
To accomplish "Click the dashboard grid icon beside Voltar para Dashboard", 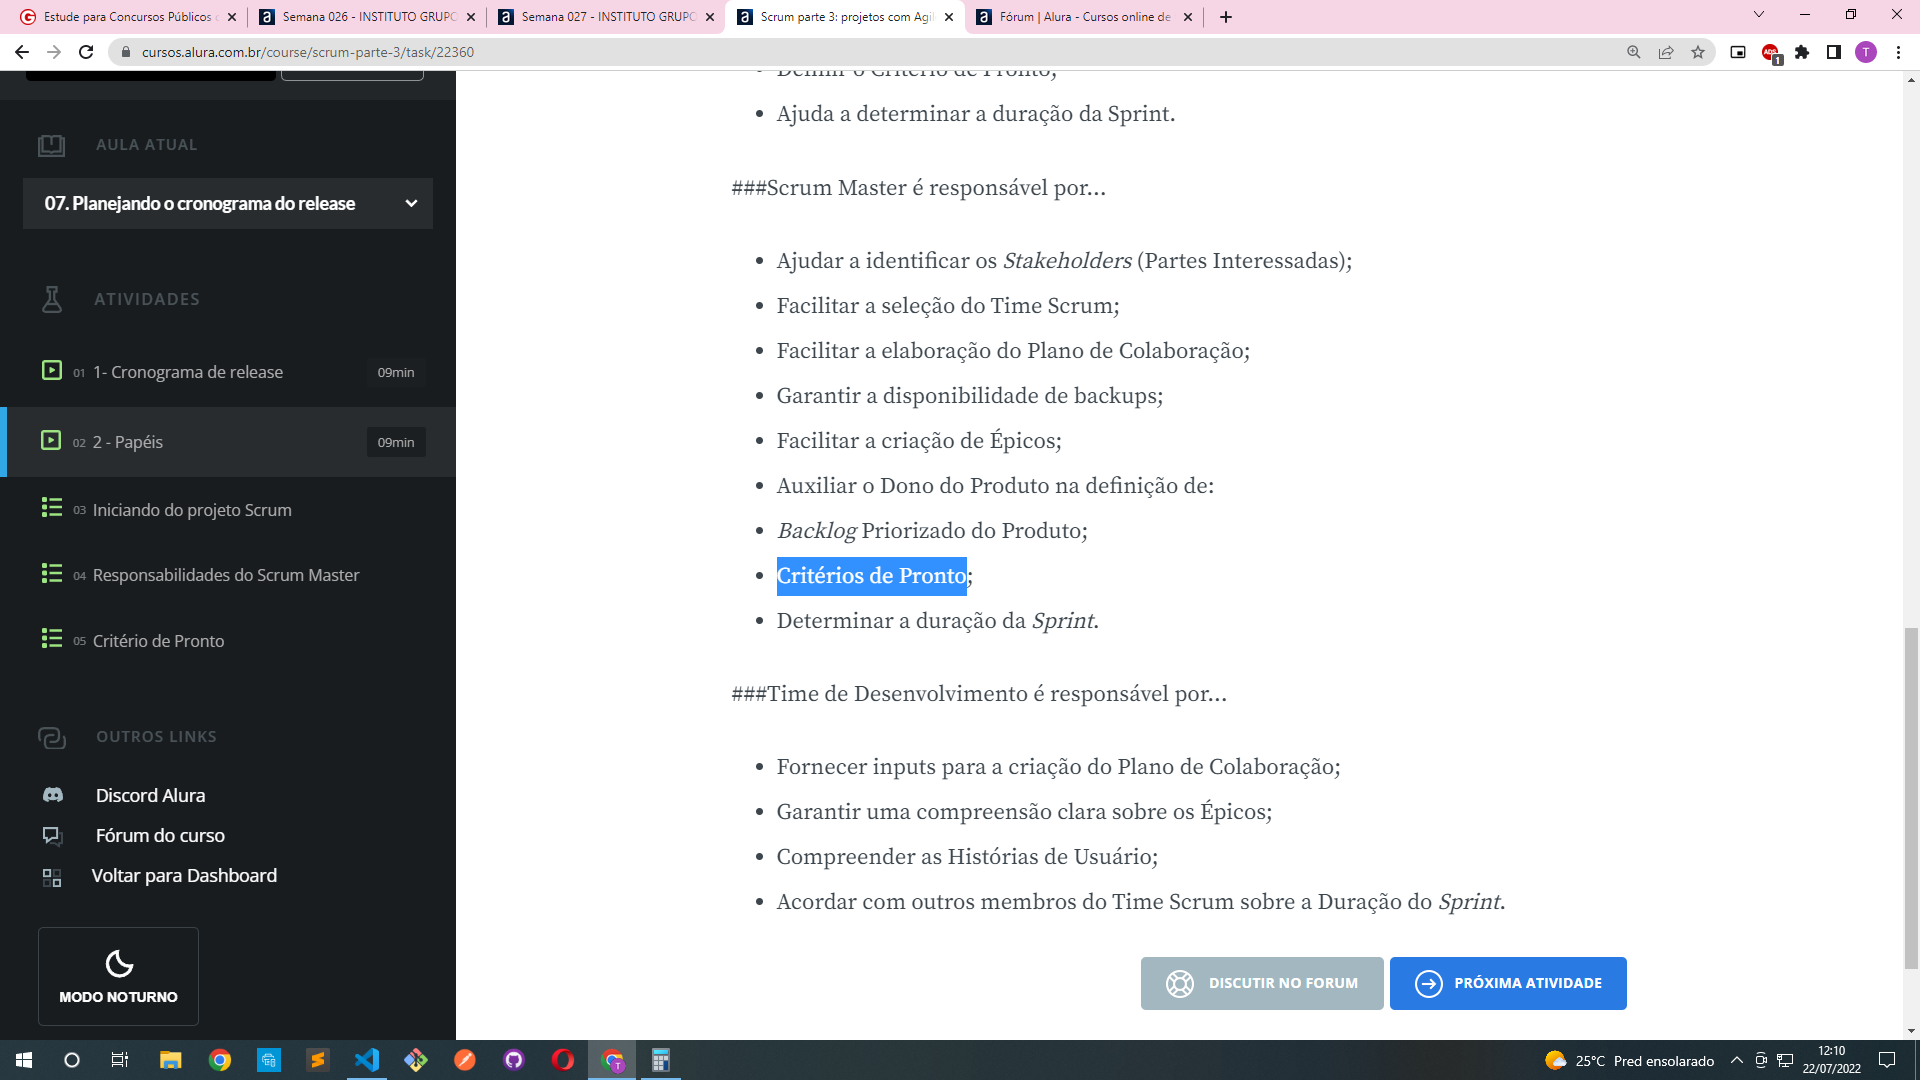I will click(52, 877).
